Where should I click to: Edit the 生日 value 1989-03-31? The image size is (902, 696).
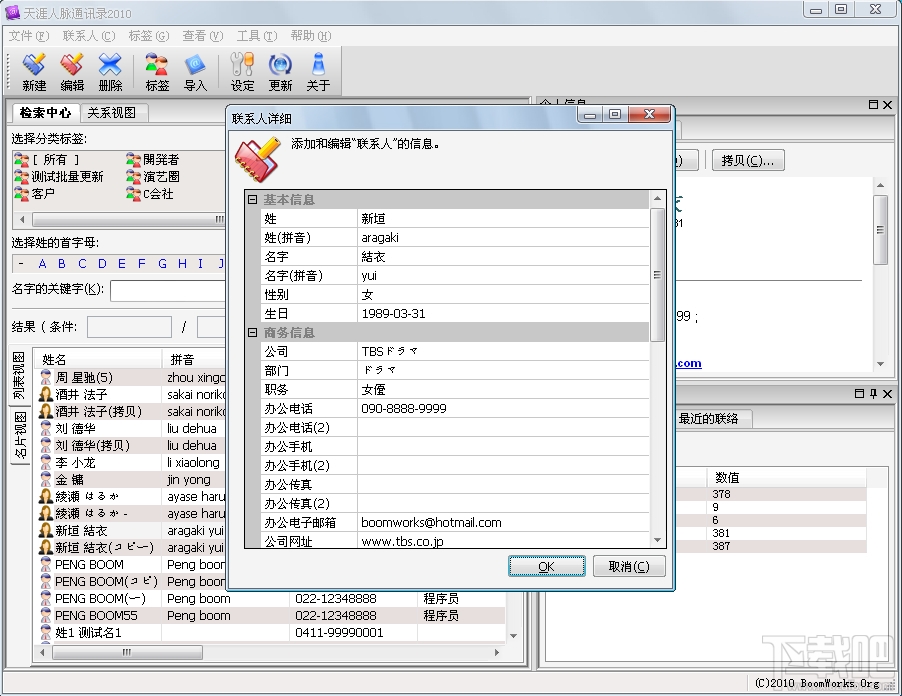(503, 313)
